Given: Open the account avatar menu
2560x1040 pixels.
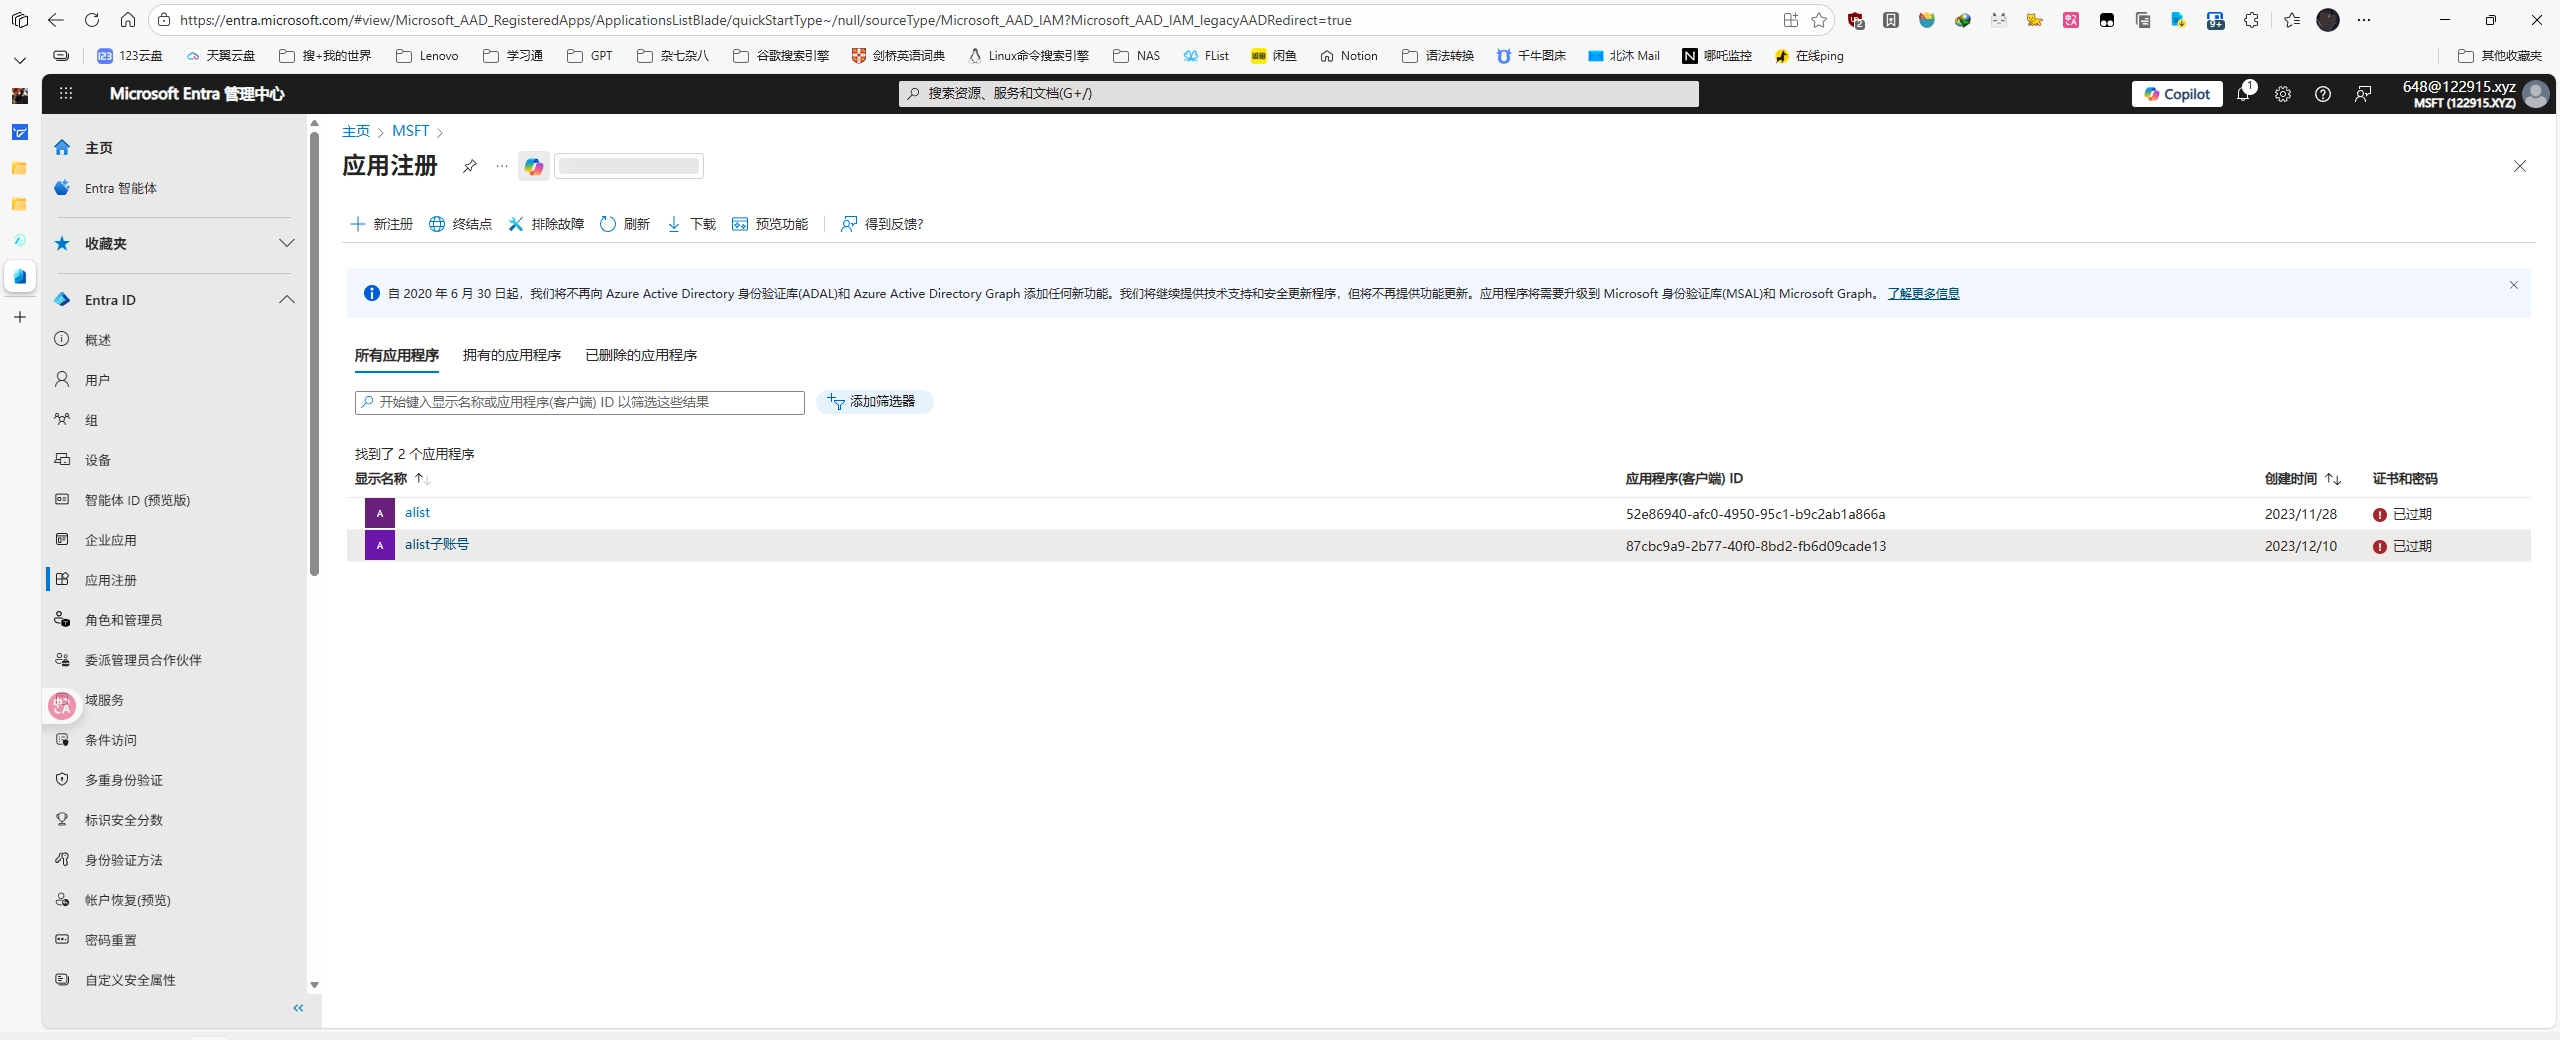Looking at the screenshot, I should [x=2536, y=94].
